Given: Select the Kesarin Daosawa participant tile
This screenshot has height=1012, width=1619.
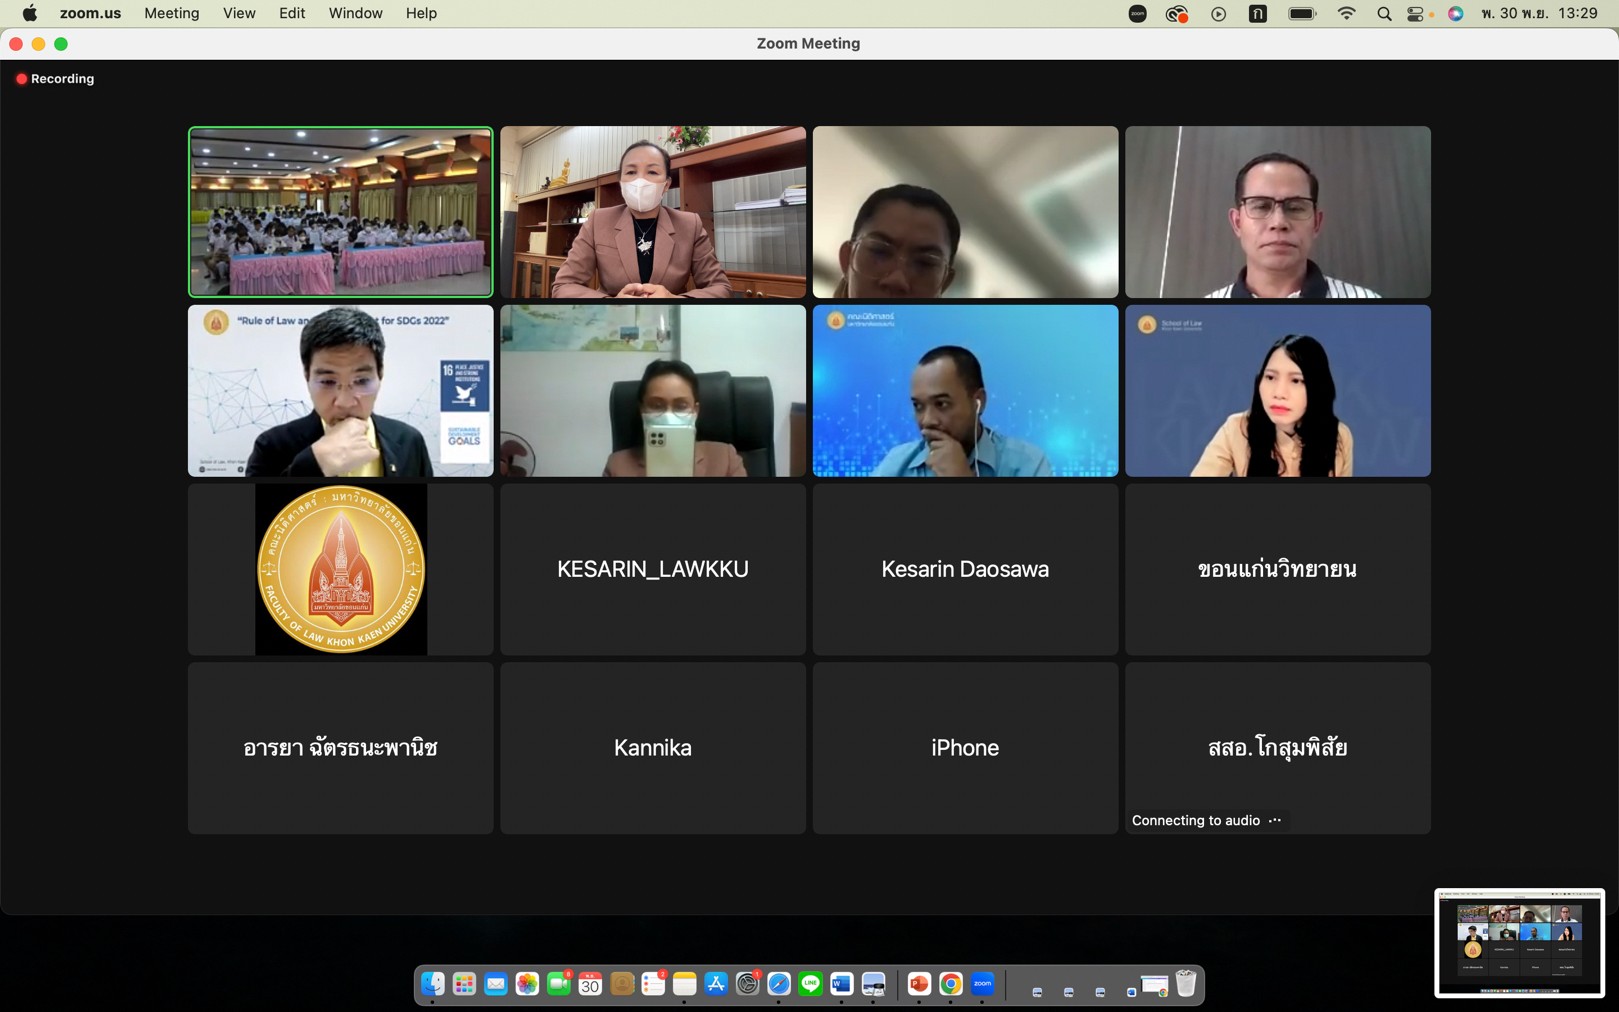Looking at the screenshot, I should pyautogui.click(x=965, y=570).
